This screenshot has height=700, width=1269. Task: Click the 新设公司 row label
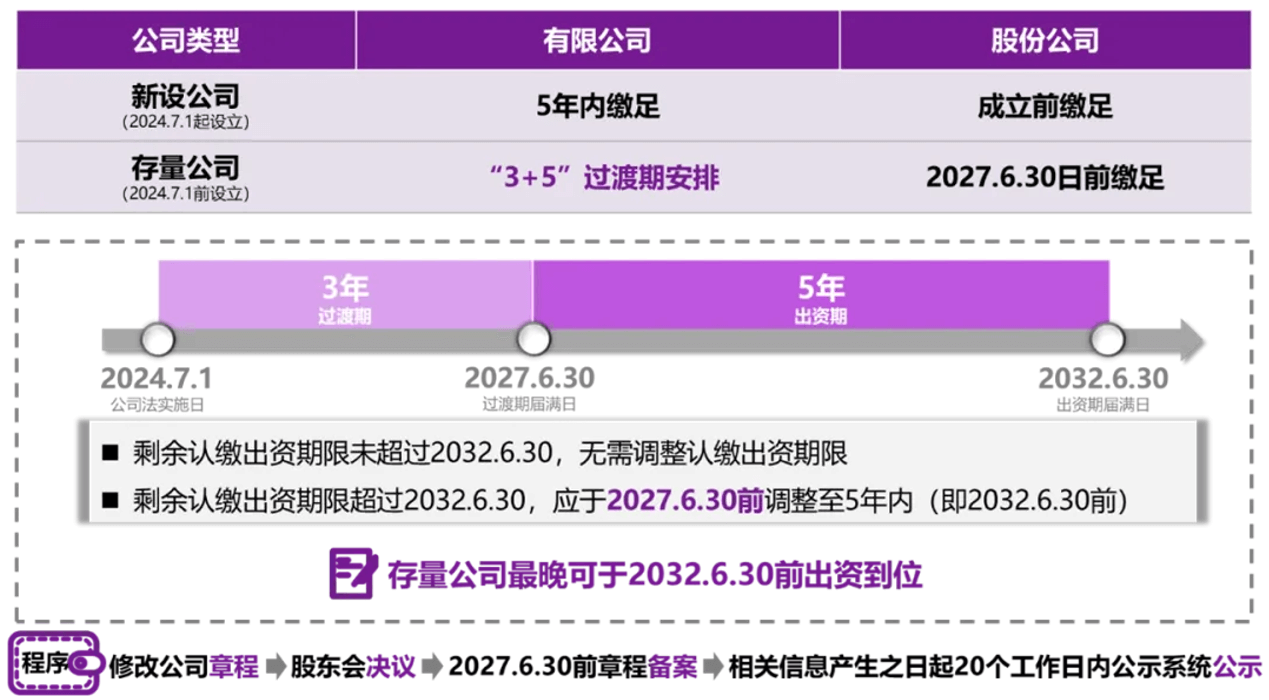point(186,97)
